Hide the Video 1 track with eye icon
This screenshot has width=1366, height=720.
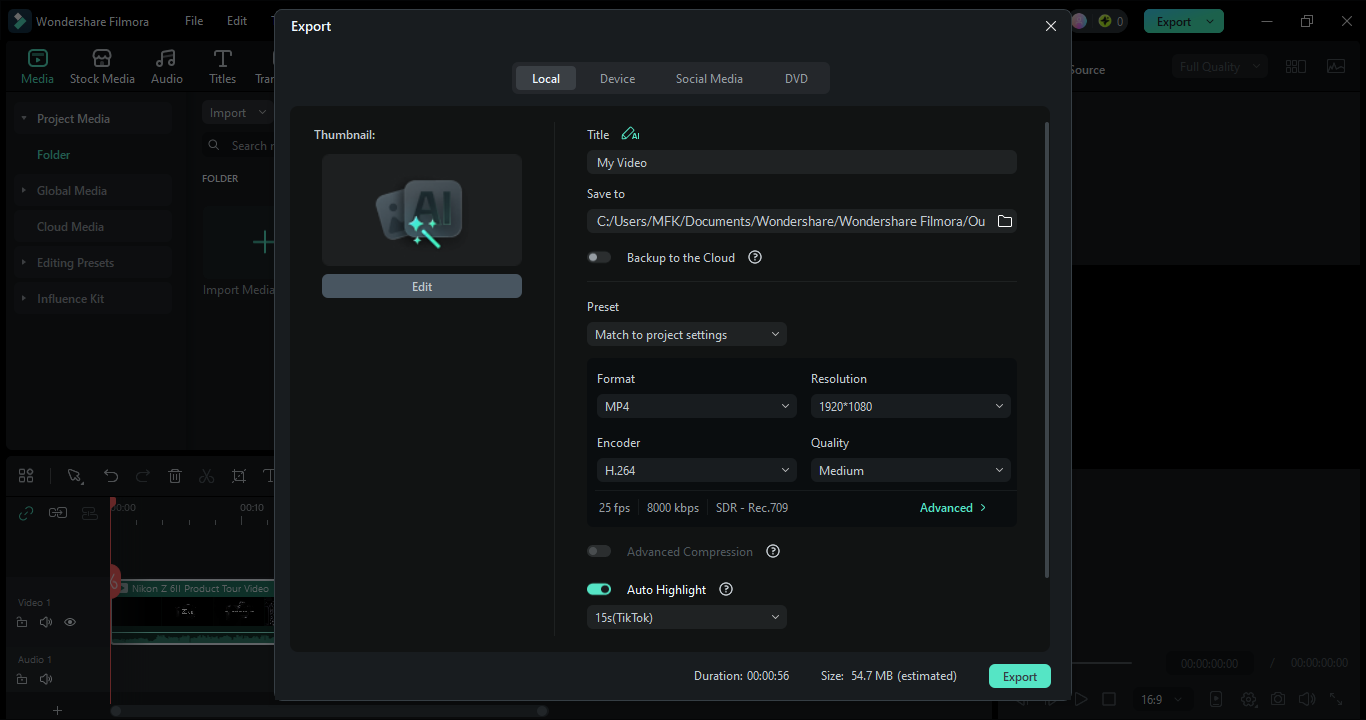coord(70,622)
